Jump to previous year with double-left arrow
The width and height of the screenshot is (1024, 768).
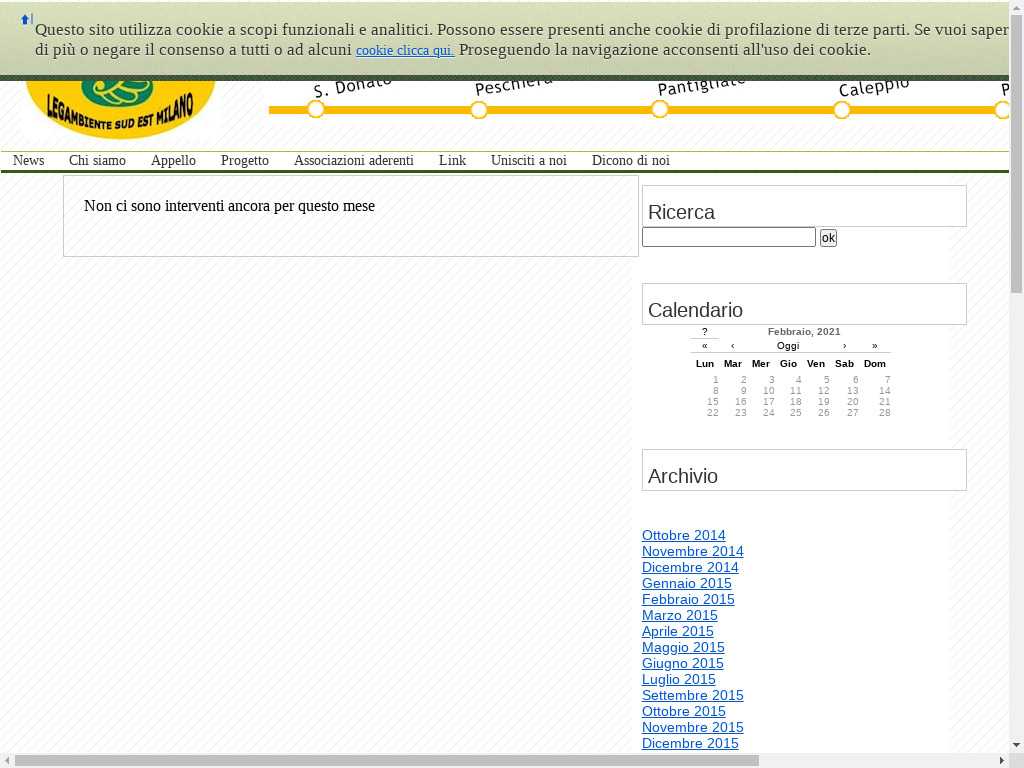704,346
